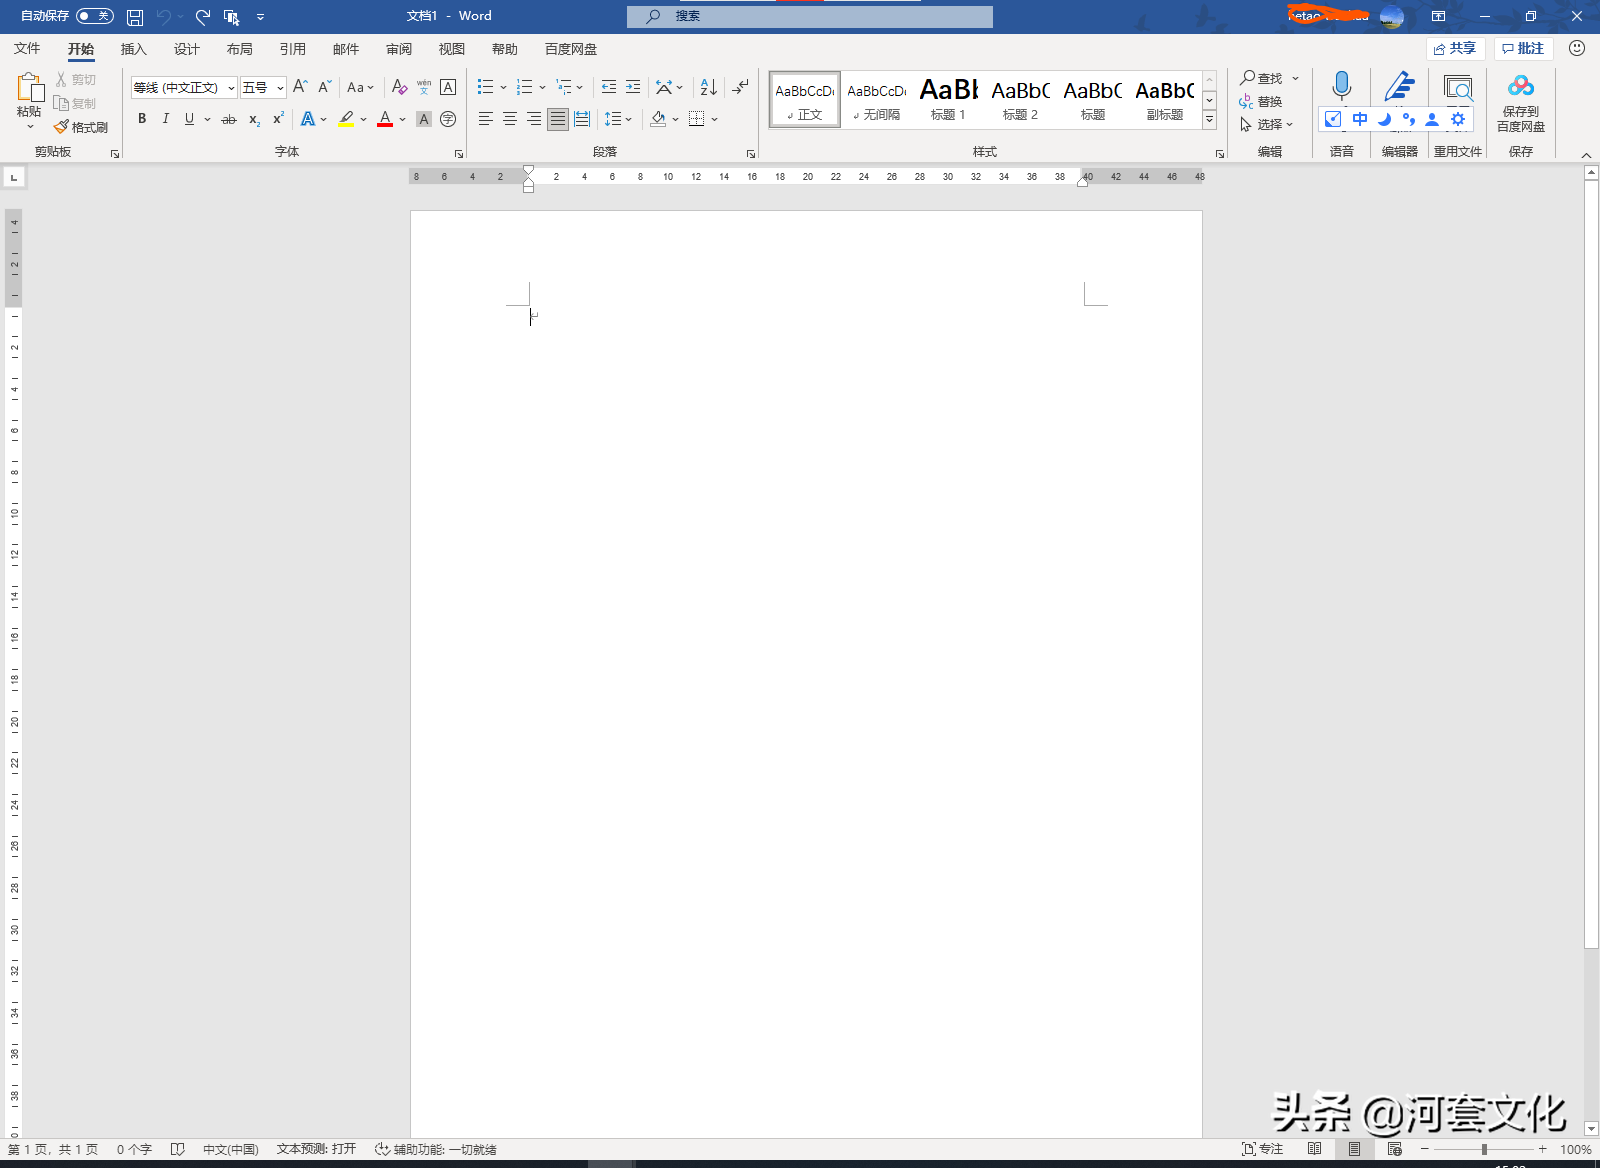Open the Insert (插入) tab
1600x1168 pixels.
coord(133,49)
